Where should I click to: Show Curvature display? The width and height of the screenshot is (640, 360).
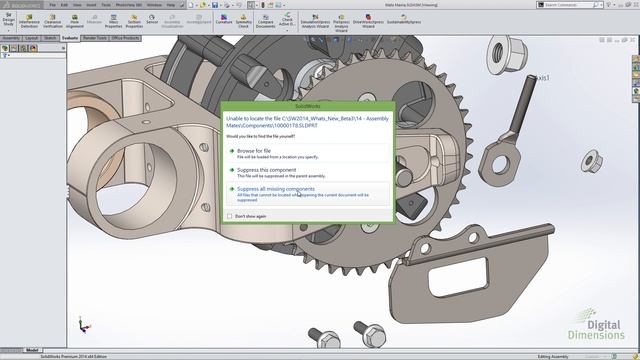click(x=224, y=19)
